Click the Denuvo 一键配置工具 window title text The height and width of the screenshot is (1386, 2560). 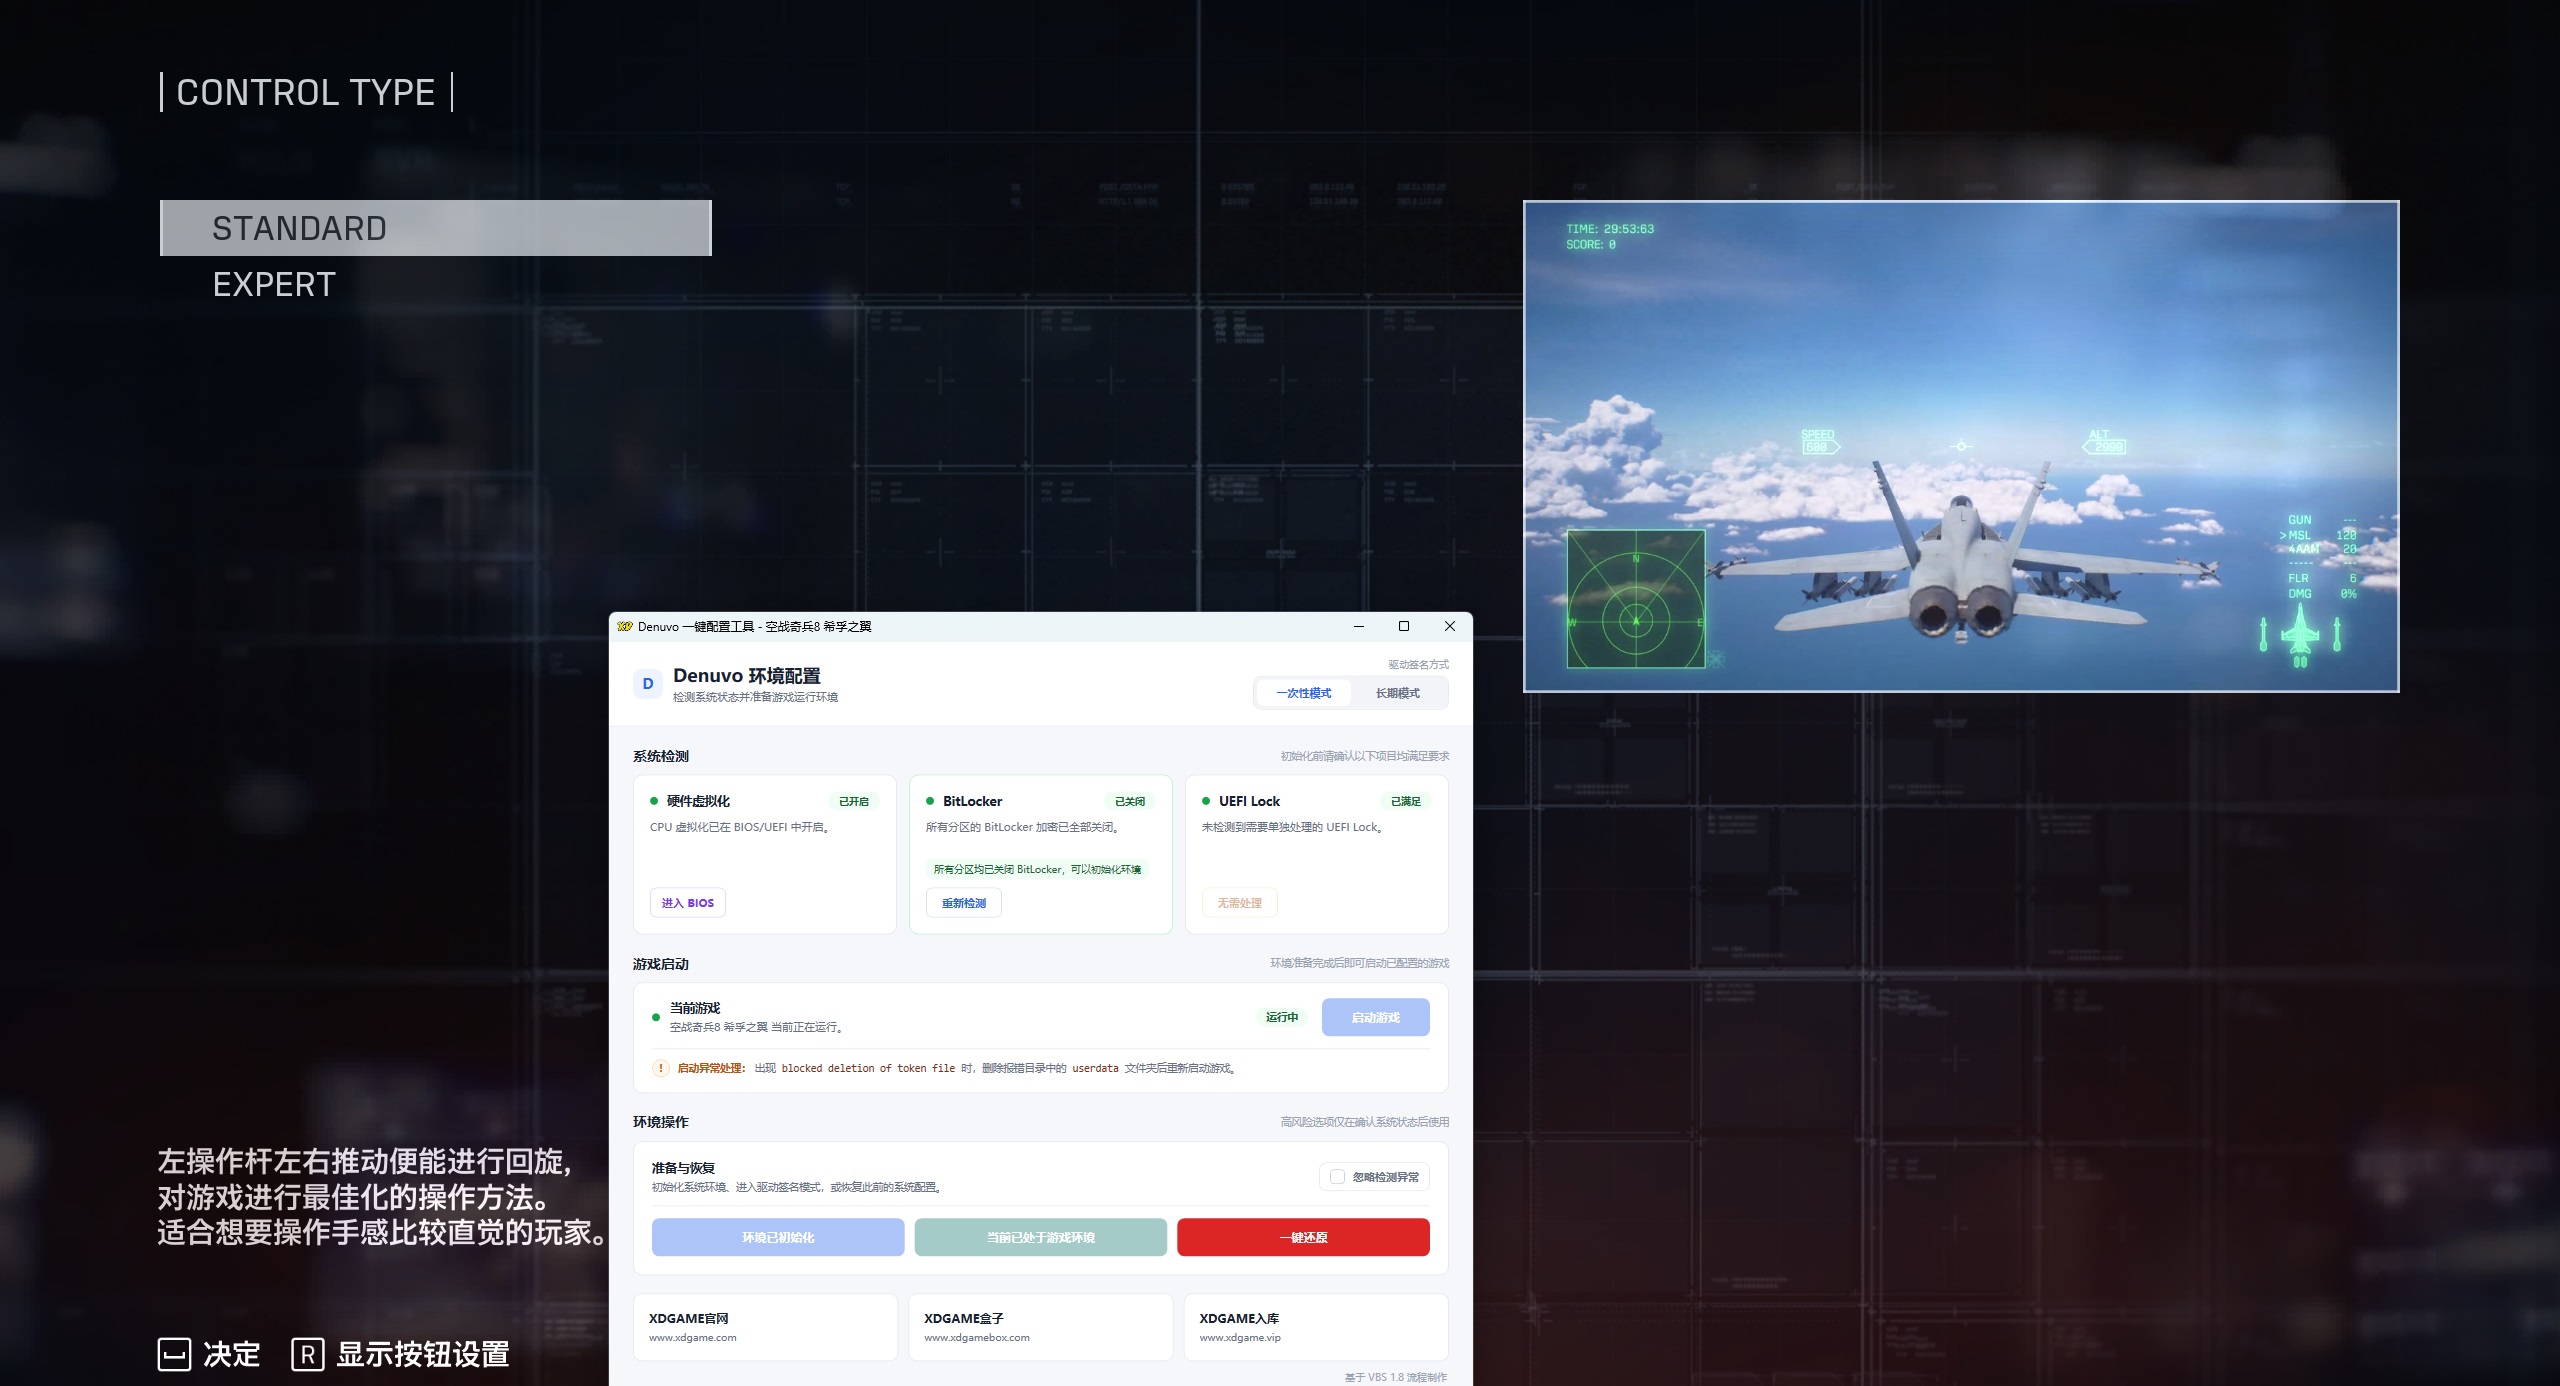[x=755, y=627]
